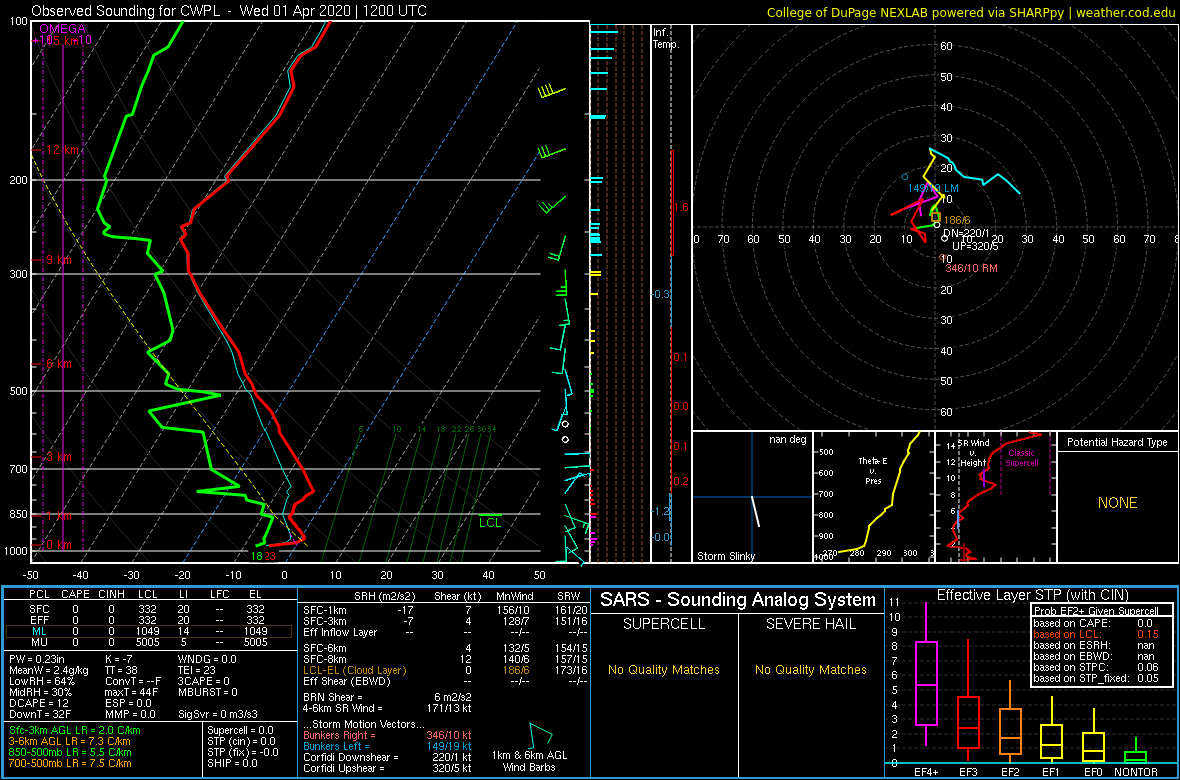
Task: Click the '149/19 LM' hodograph label
Action: tap(933, 187)
